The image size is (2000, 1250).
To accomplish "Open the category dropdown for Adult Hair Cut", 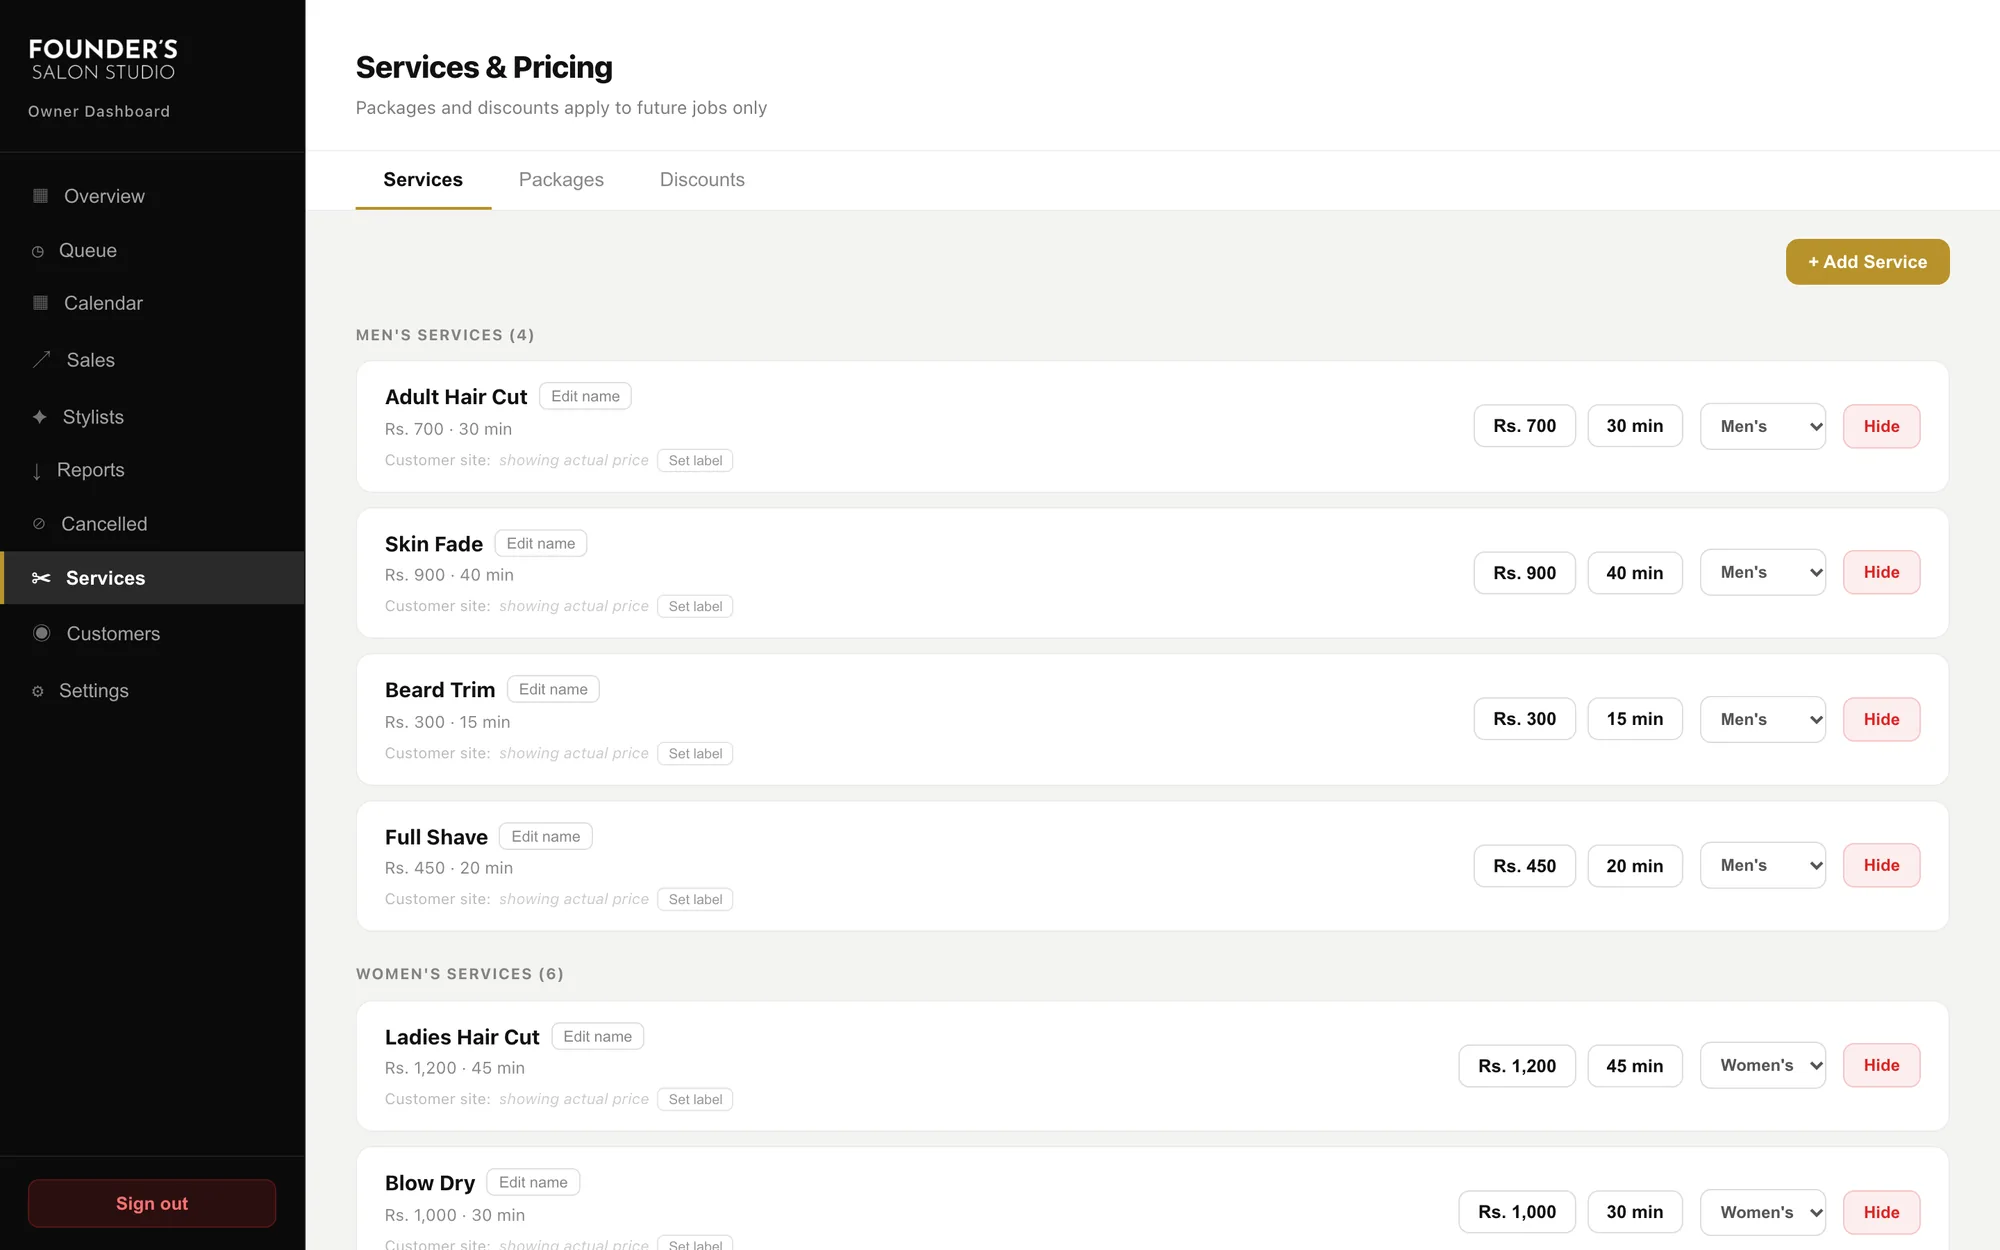I will (x=1763, y=426).
